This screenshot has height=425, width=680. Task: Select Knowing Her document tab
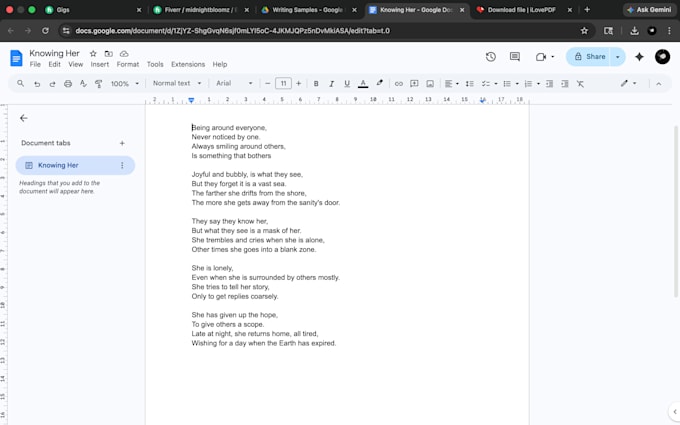[x=75, y=165]
